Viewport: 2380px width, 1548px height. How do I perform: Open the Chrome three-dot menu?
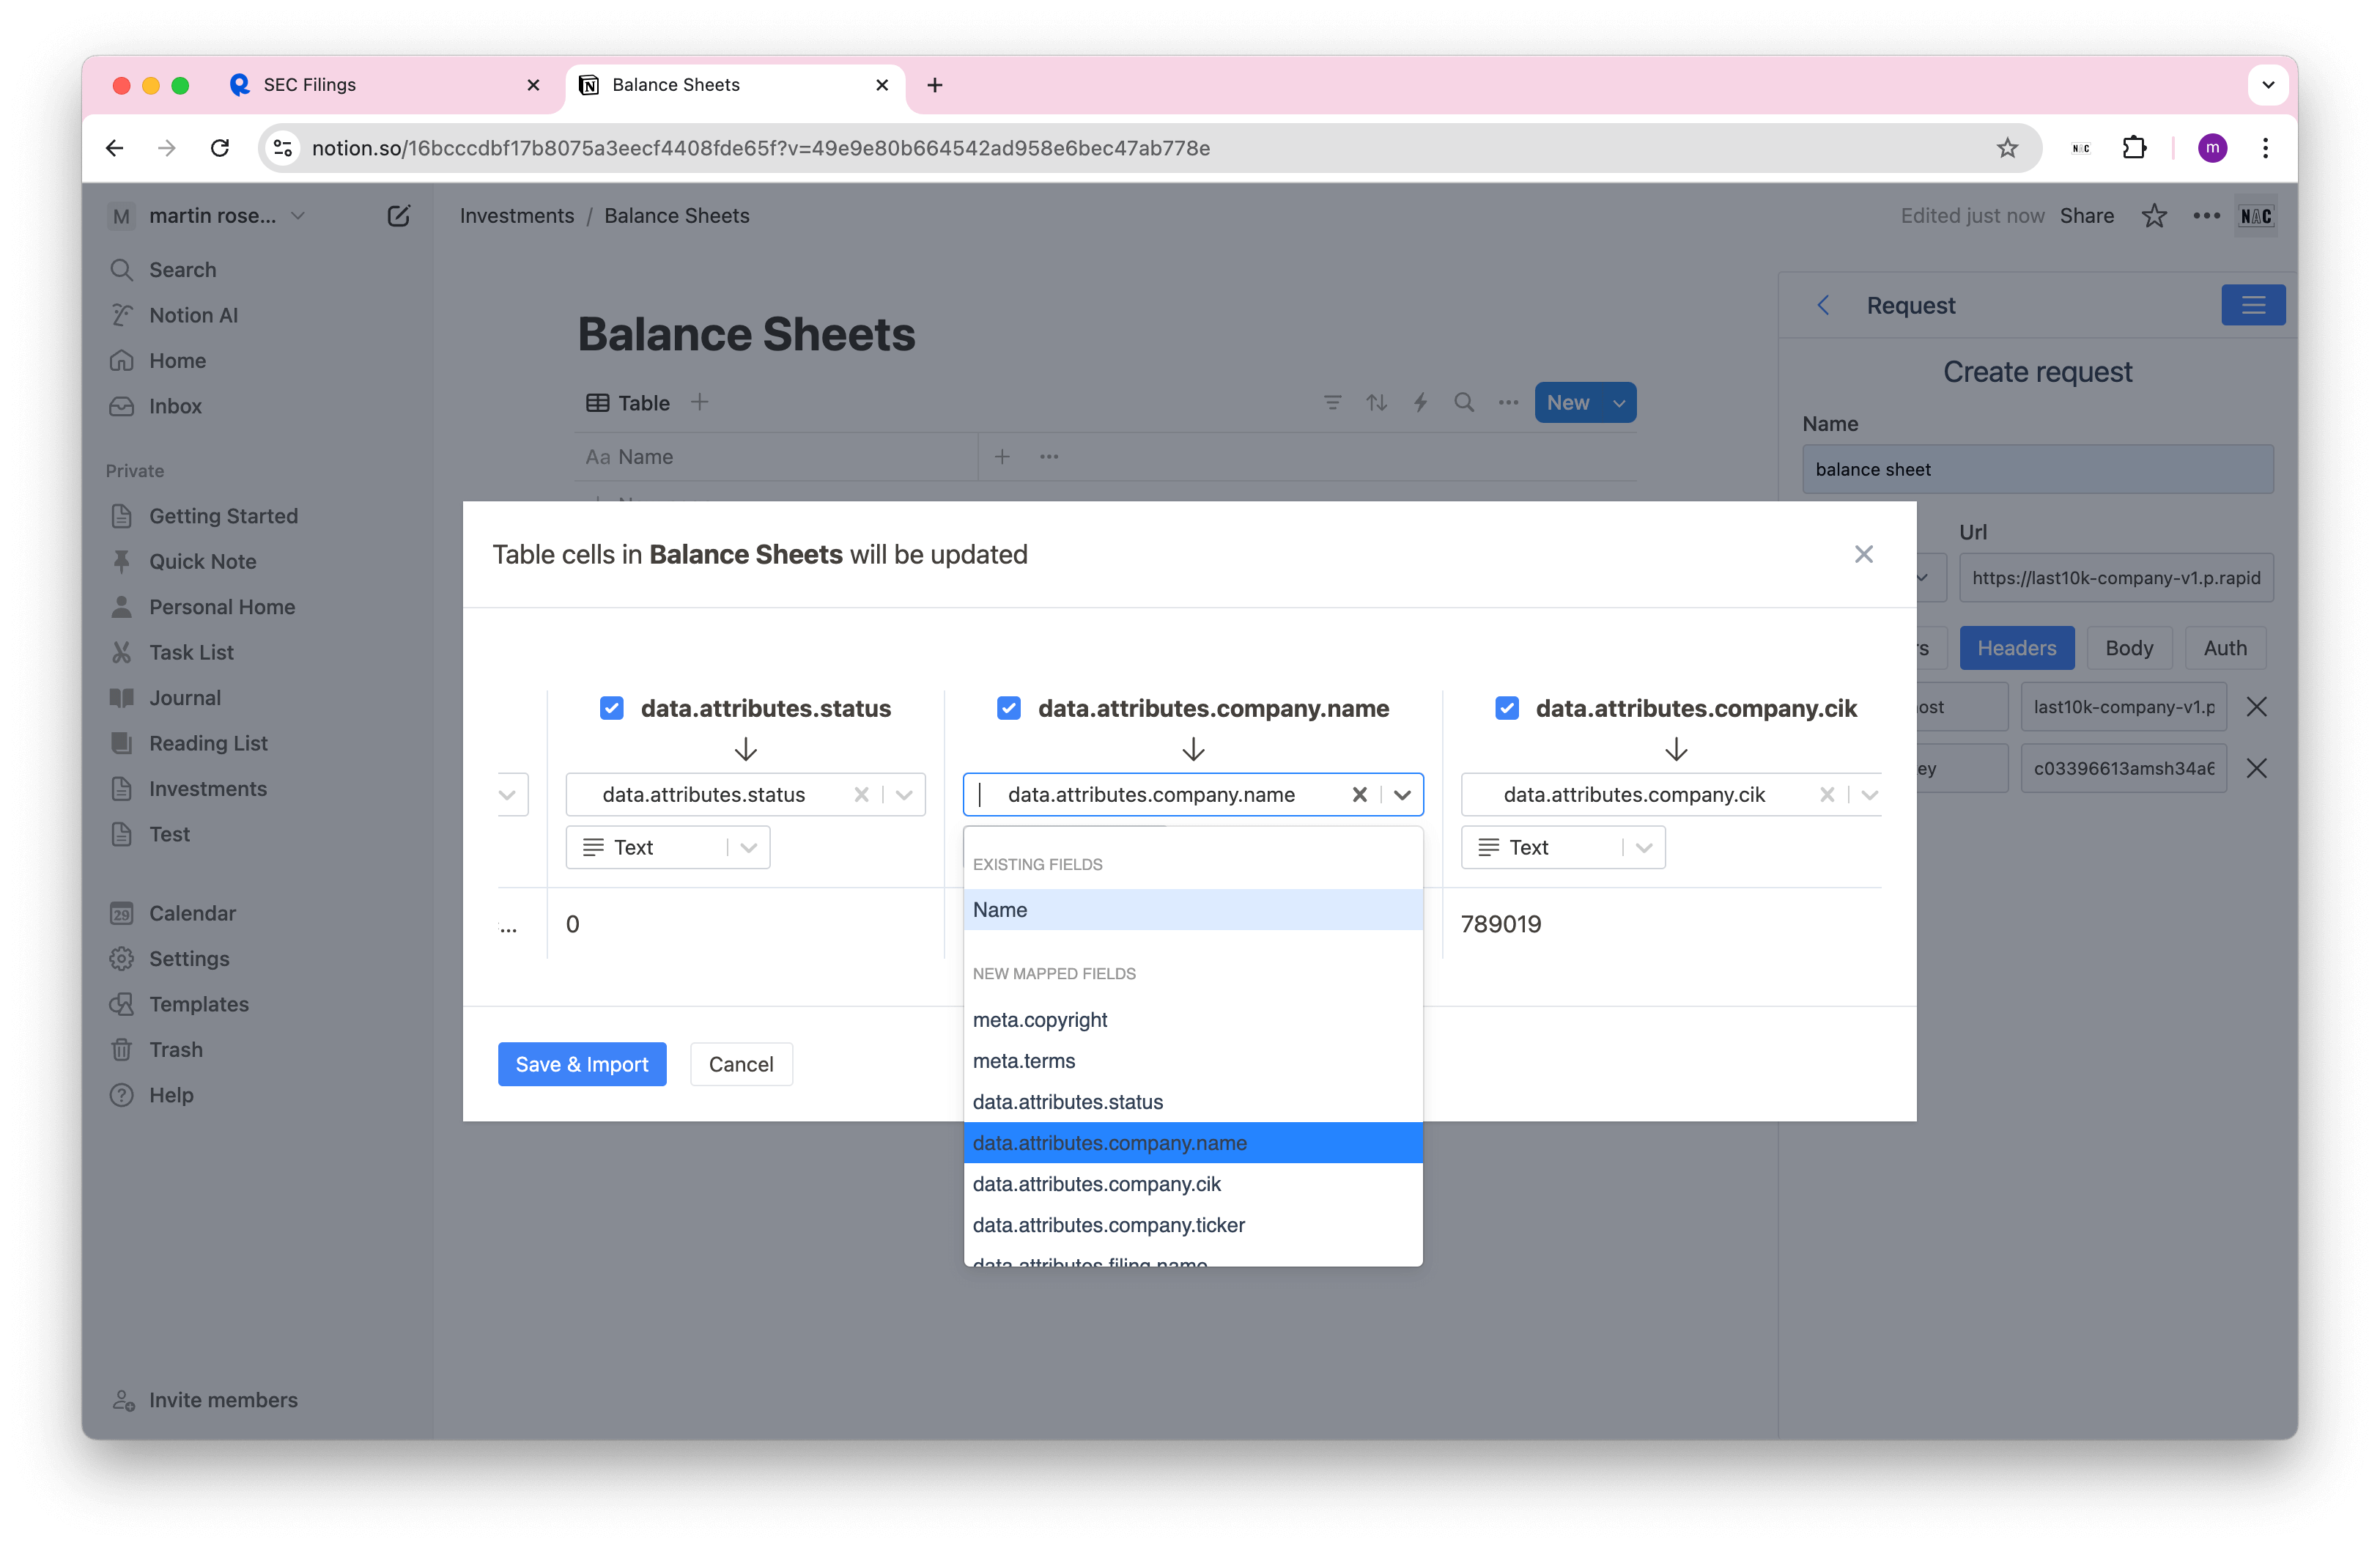coord(2265,148)
